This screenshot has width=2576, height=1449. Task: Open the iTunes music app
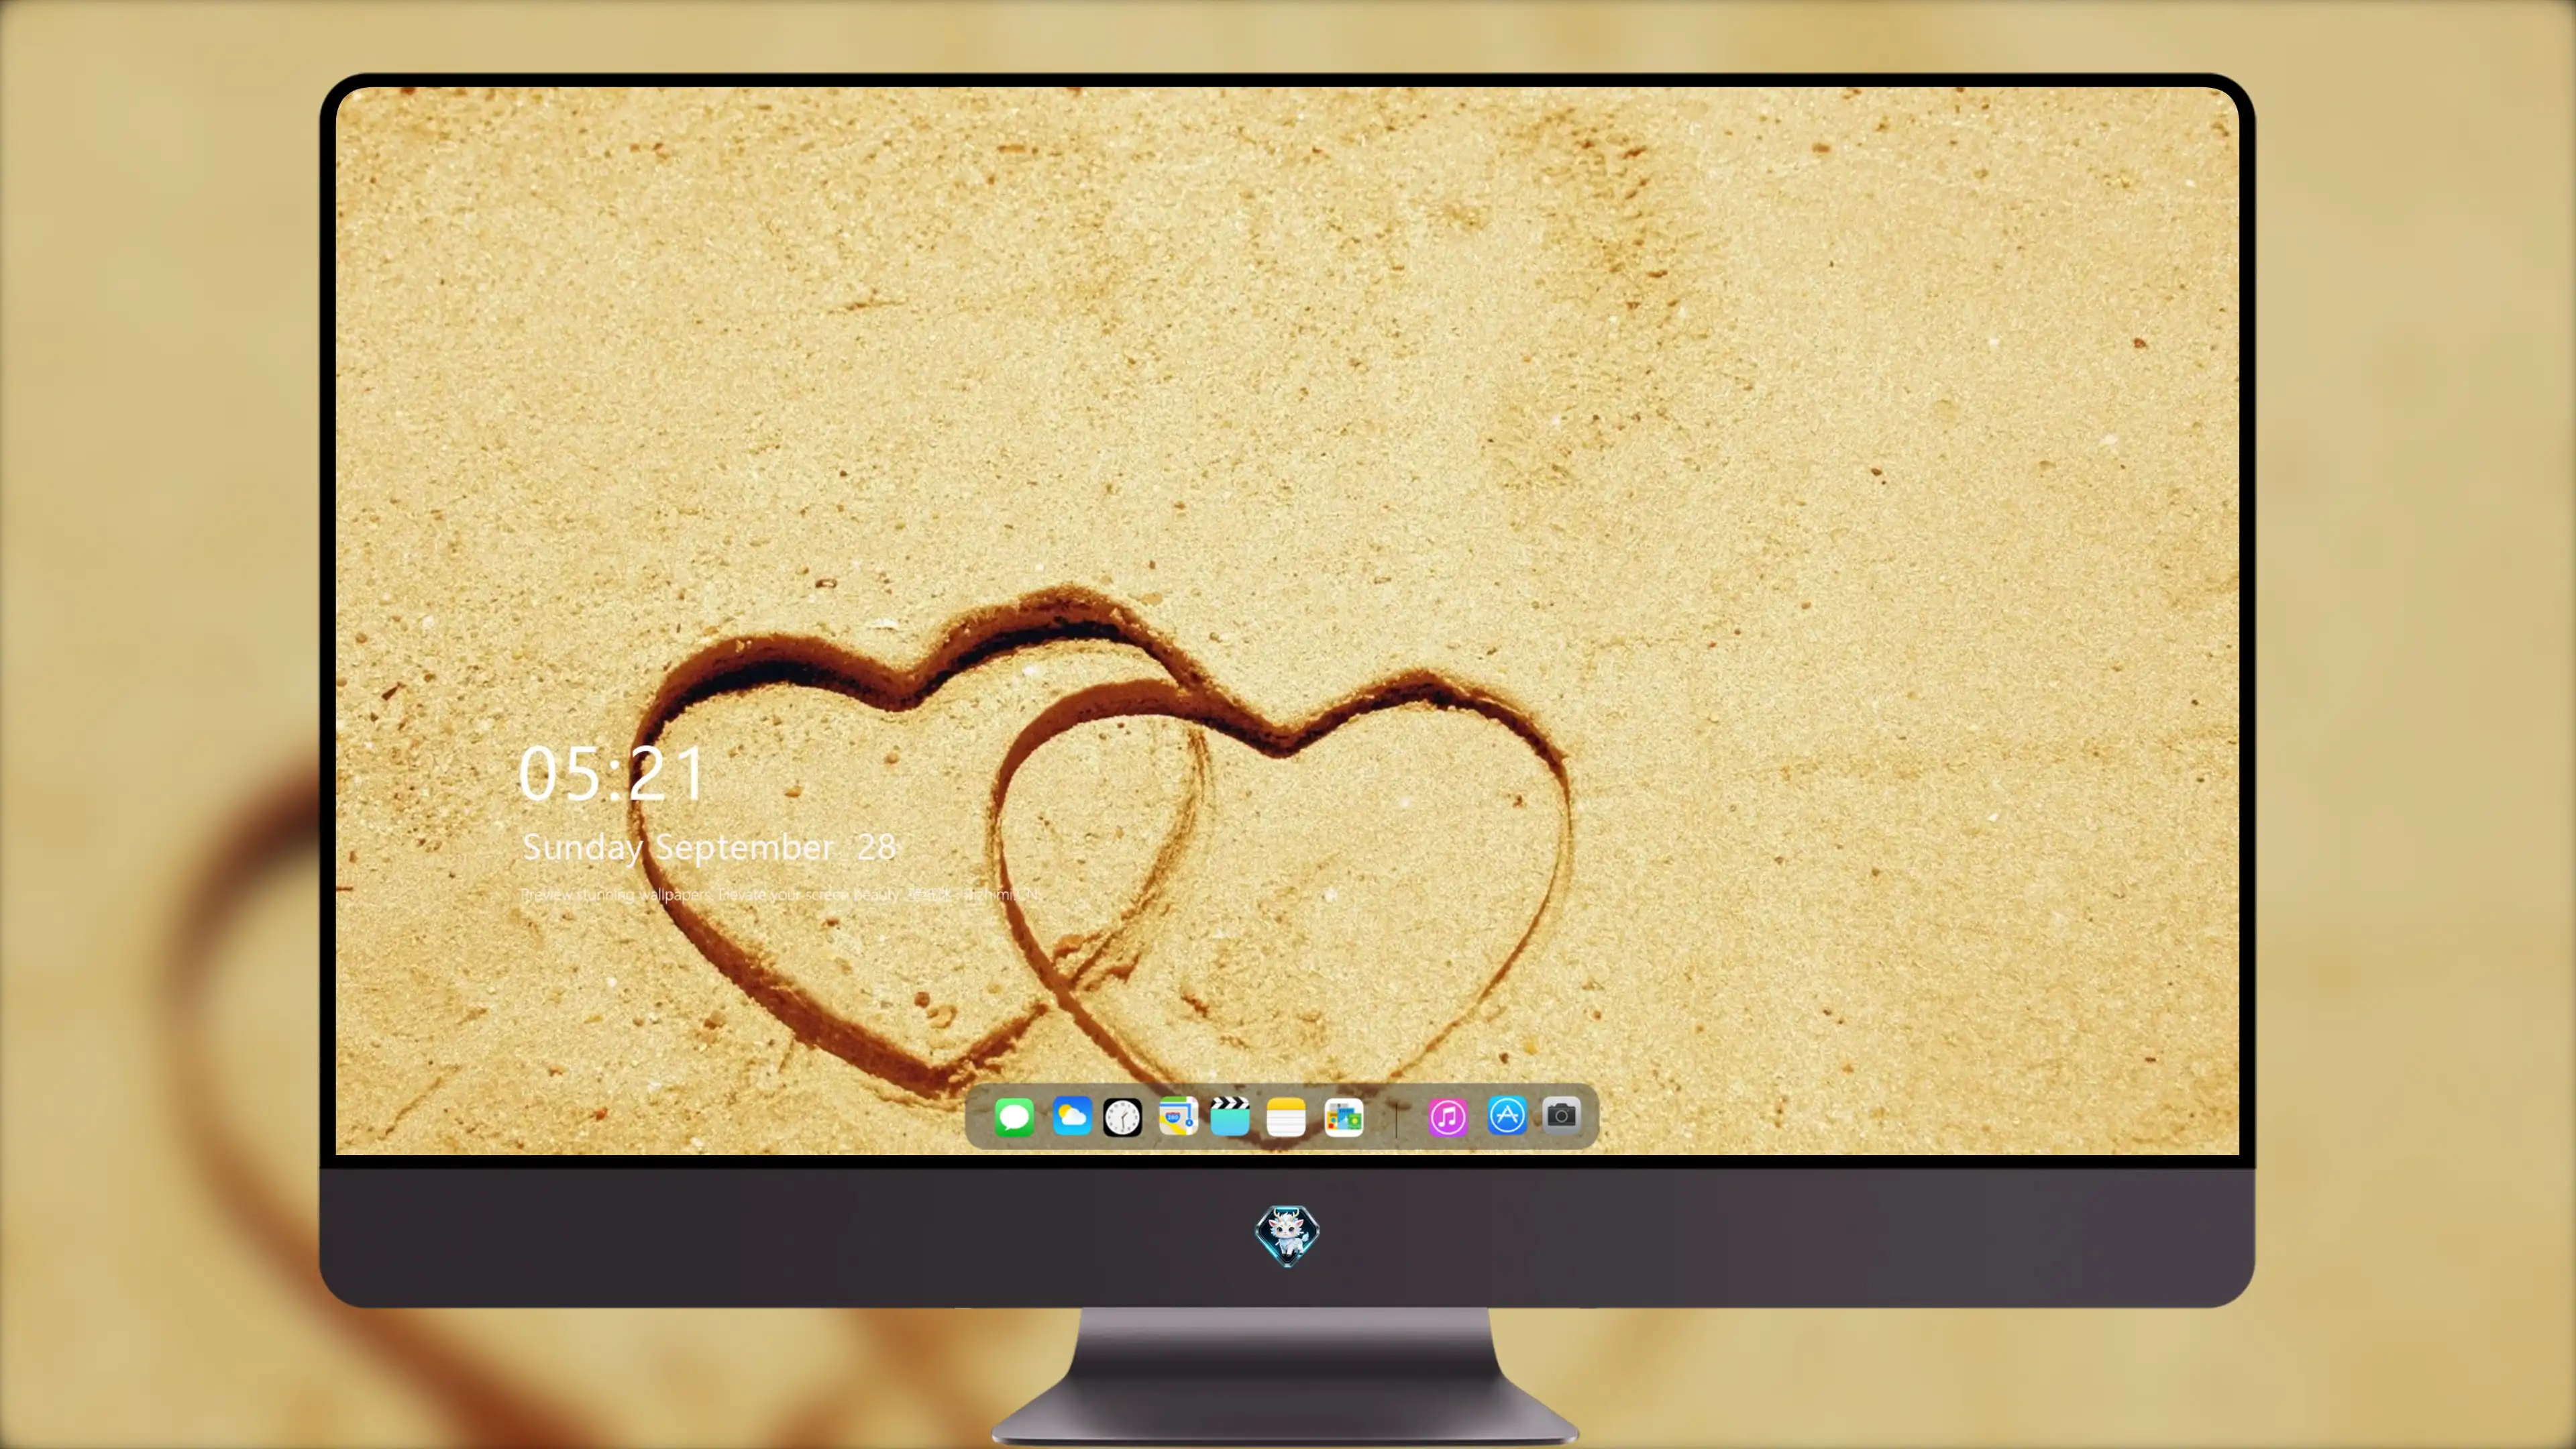pyautogui.click(x=1448, y=1117)
